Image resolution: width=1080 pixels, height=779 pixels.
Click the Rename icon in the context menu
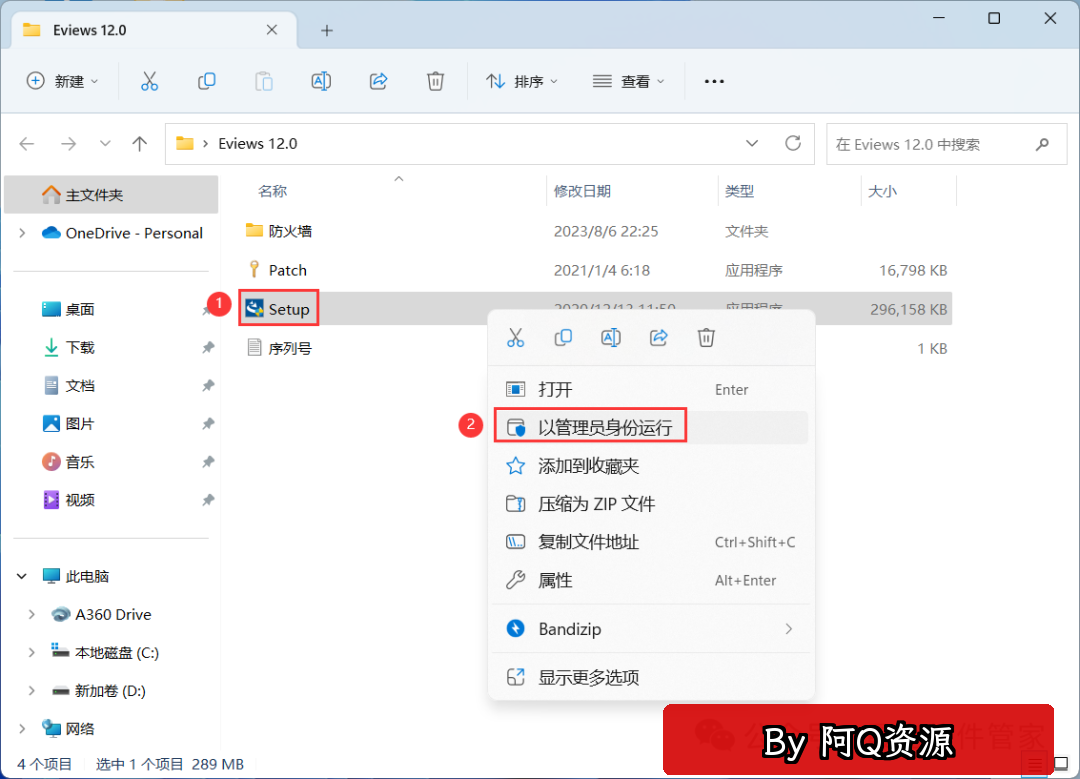click(x=611, y=337)
